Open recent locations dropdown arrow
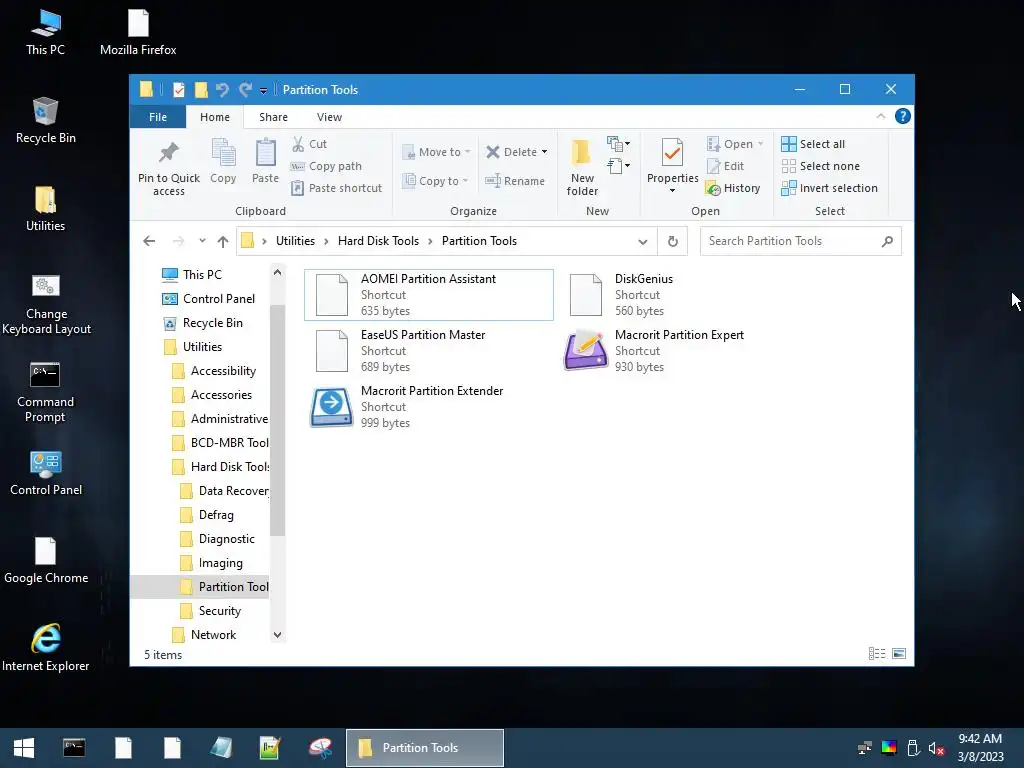Viewport: 1024px width, 768px height. tap(202, 241)
